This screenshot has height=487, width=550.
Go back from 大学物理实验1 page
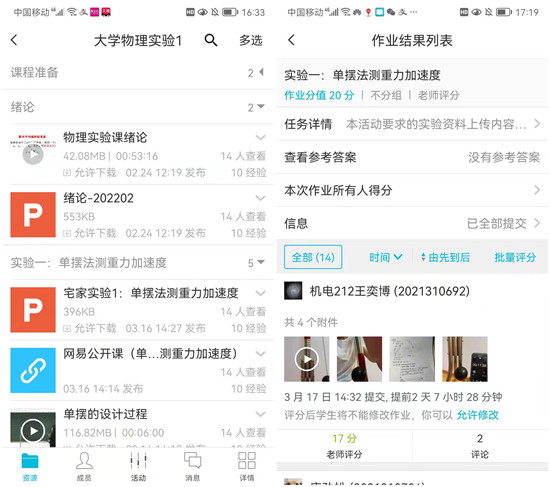click(x=14, y=40)
